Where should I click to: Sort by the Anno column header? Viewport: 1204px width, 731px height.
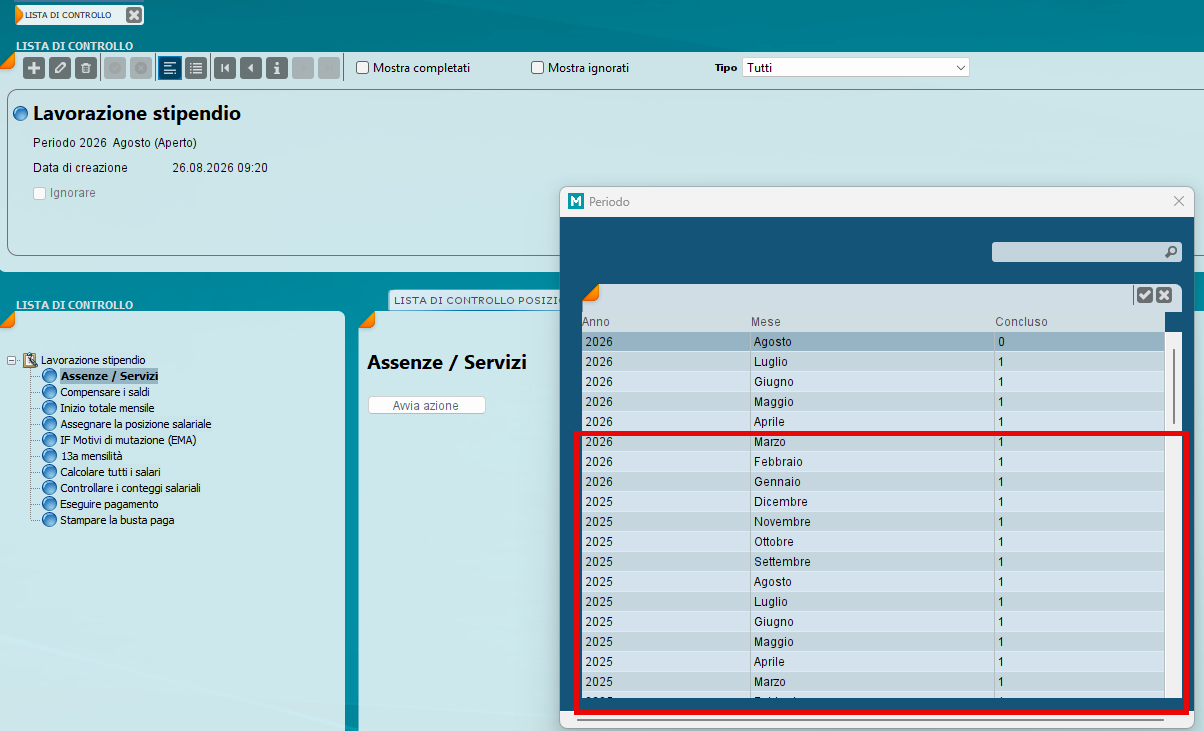(x=596, y=322)
